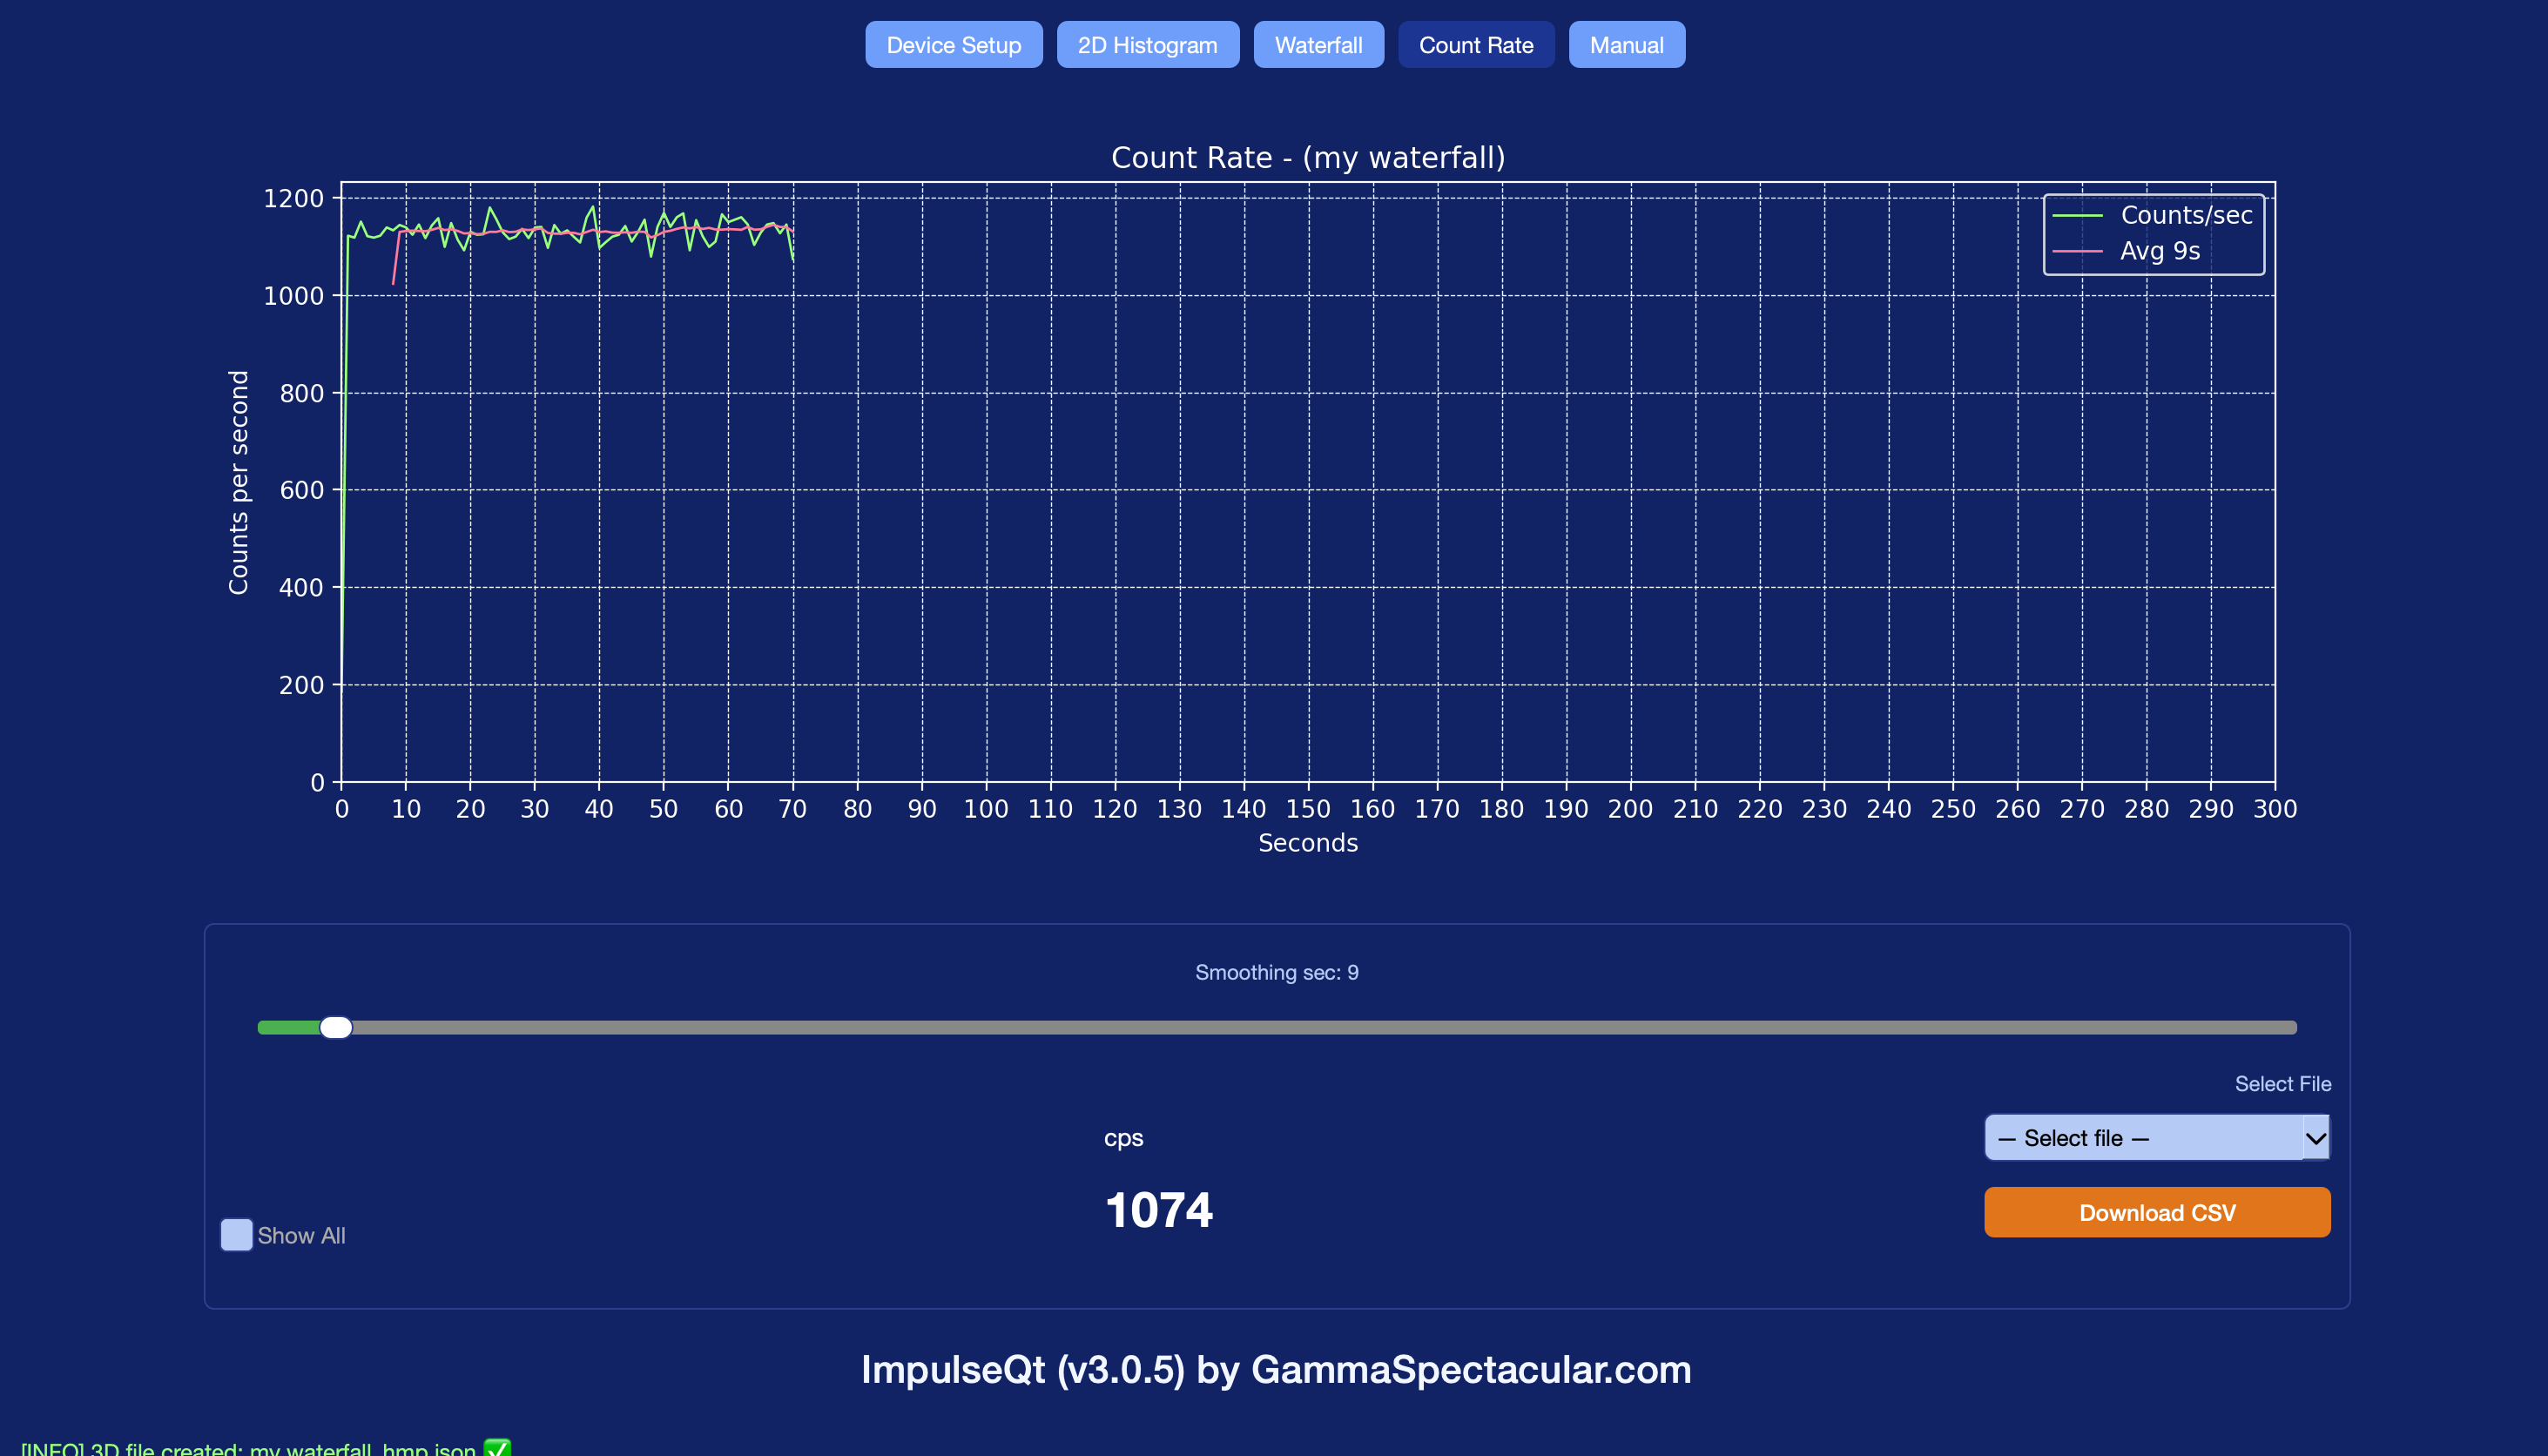The width and height of the screenshot is (2548, 1456).
Task: Switch to the 2D Histogram tab
Action: click(x=1147, y=45)
